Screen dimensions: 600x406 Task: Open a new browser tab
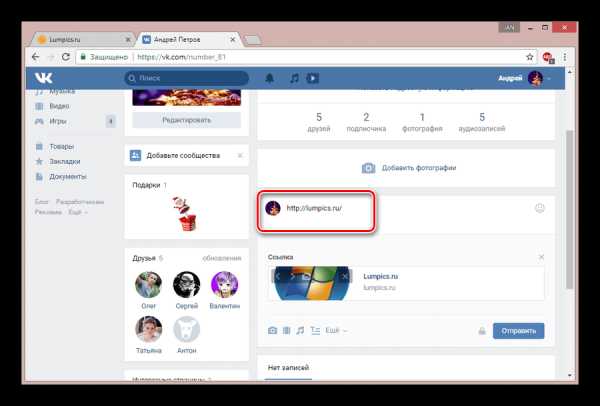[253, 40]
